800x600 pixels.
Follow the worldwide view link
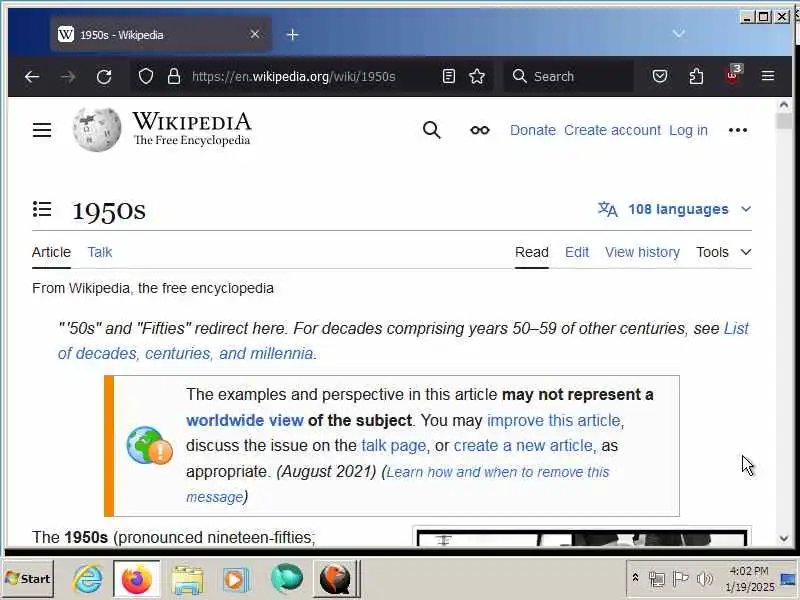pyautogui.click(x=245, y=420)
